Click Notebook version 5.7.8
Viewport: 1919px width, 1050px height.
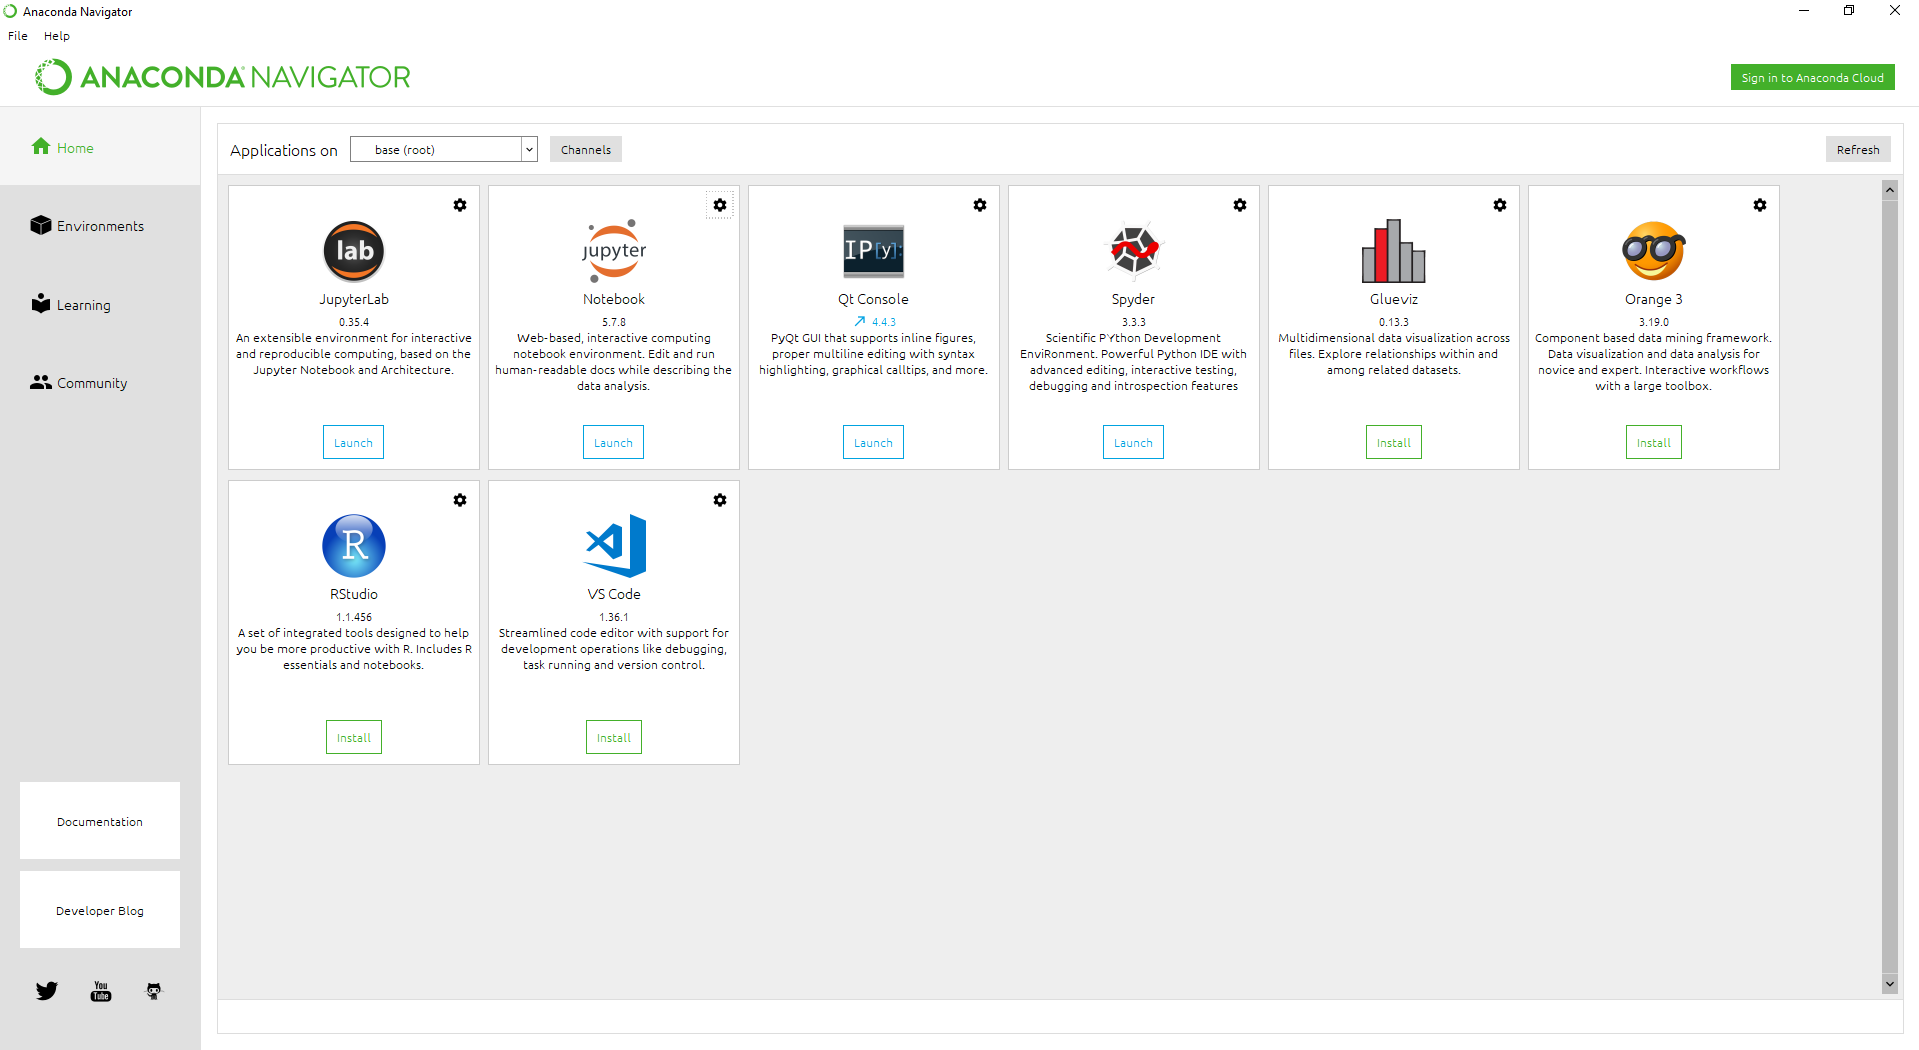pos(614,322)
